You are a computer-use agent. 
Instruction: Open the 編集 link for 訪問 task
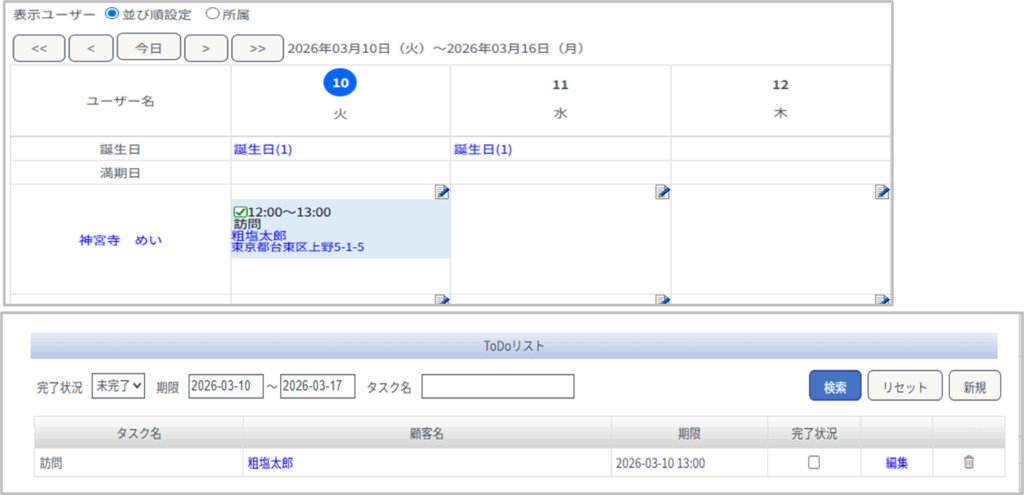896,462
